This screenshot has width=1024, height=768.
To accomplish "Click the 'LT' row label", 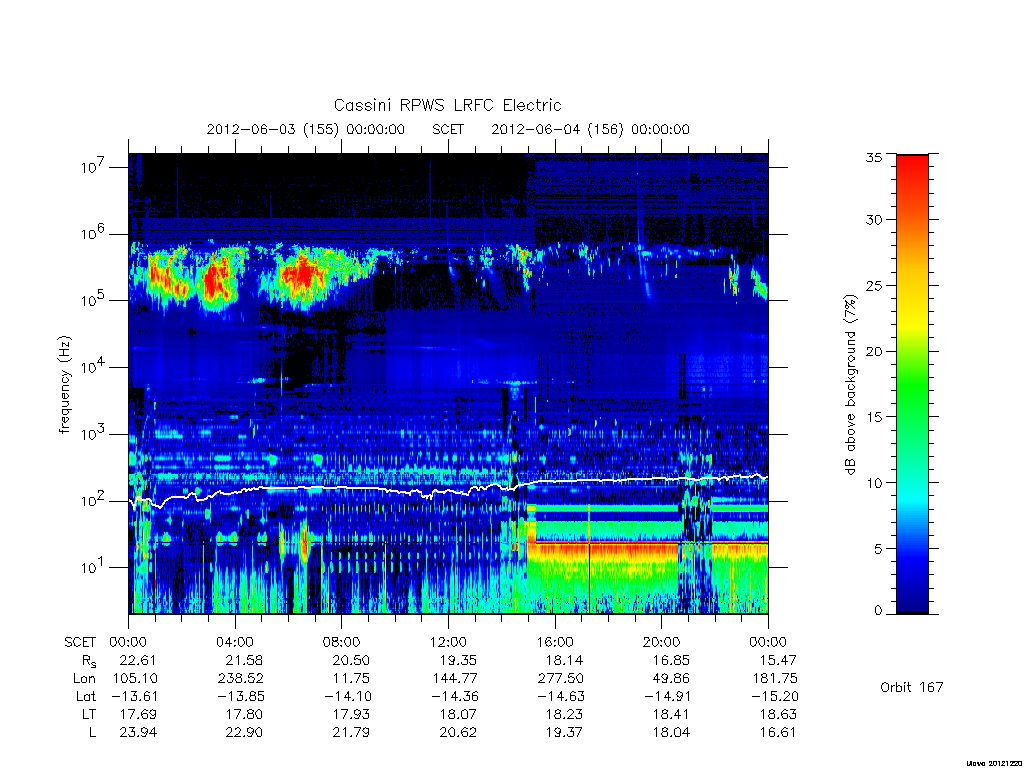I will pos(89,714).
